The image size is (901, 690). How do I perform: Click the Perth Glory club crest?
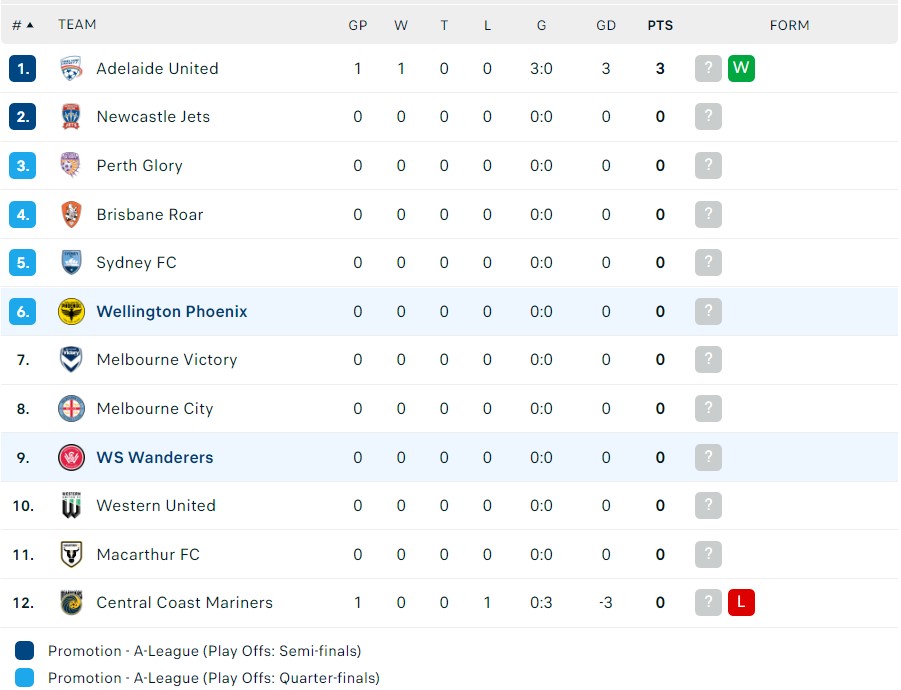pyautogui.click(x=71, y=166)
